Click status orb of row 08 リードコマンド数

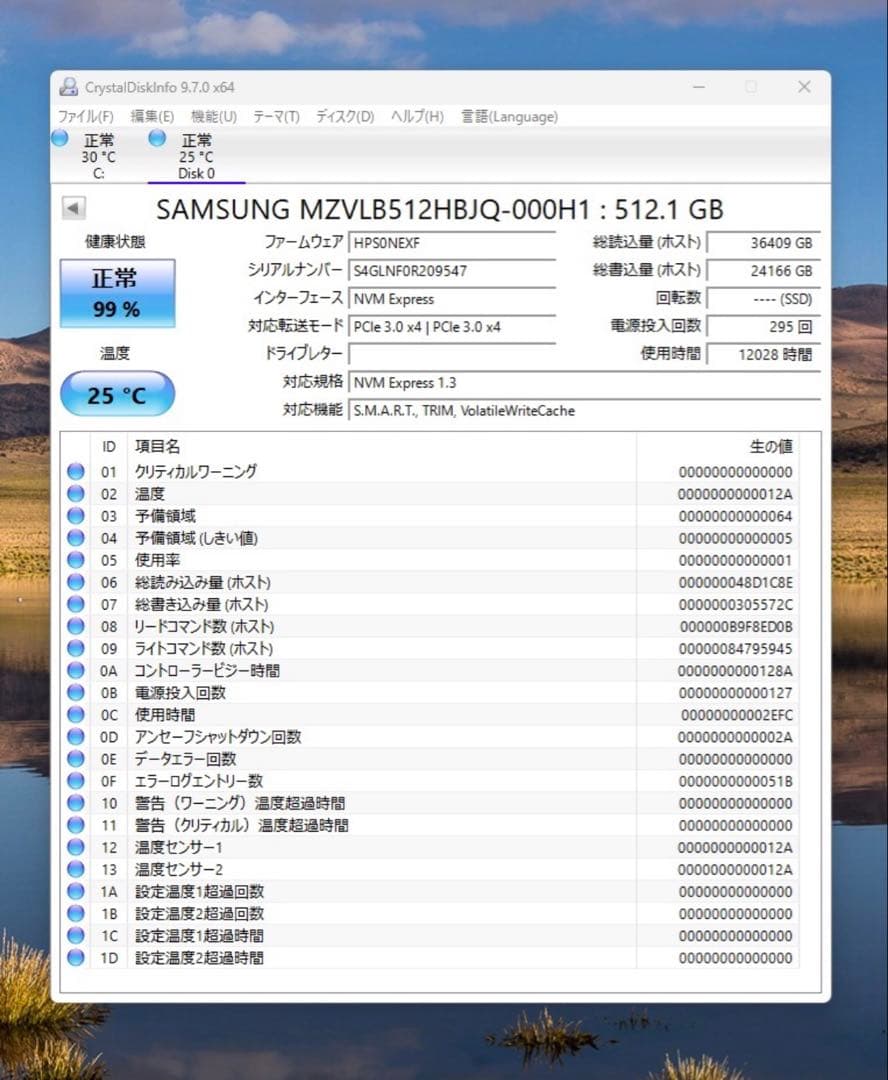tap(76, 626)
